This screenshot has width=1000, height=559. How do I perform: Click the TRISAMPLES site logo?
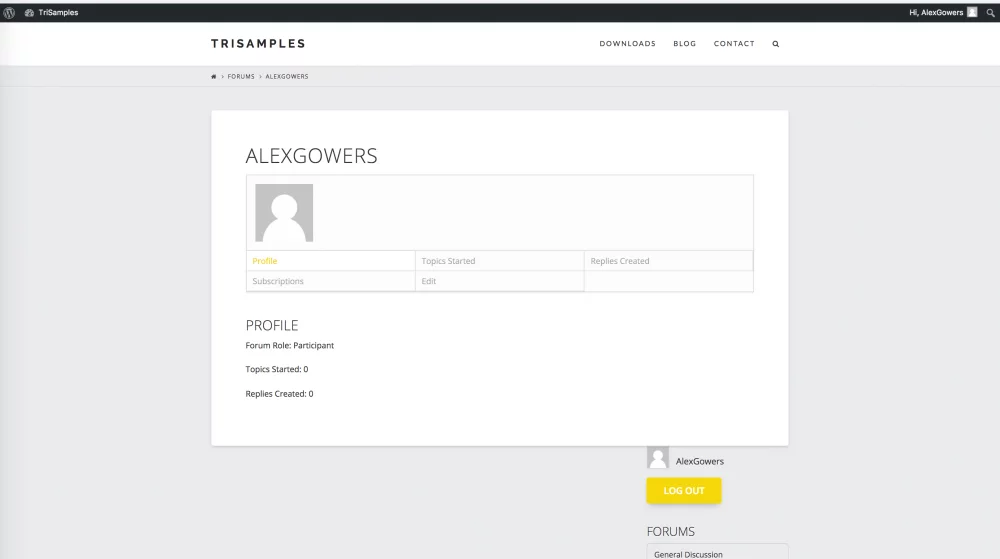click(258, 44)
